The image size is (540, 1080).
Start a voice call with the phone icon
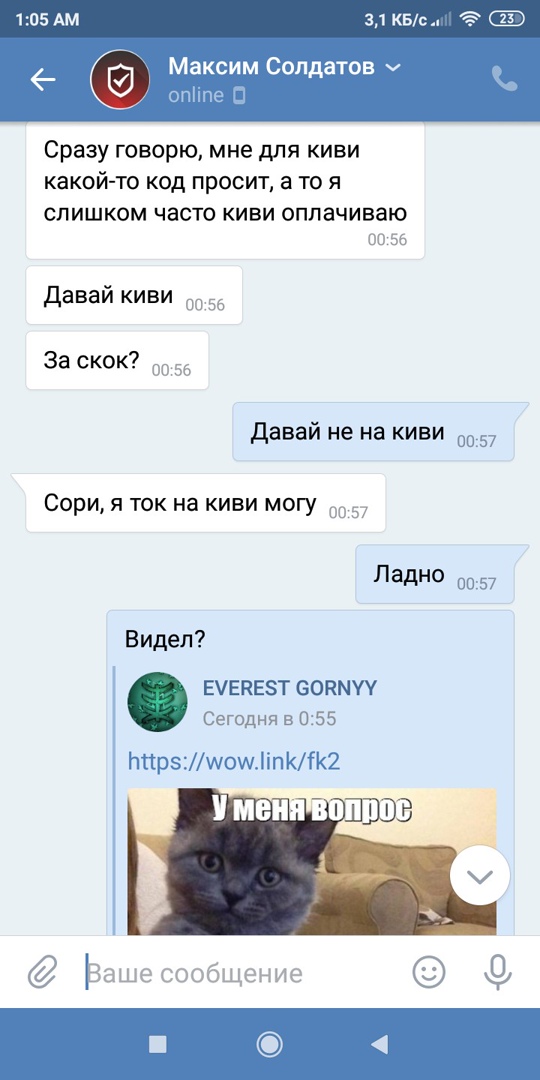tap(504, 79)
